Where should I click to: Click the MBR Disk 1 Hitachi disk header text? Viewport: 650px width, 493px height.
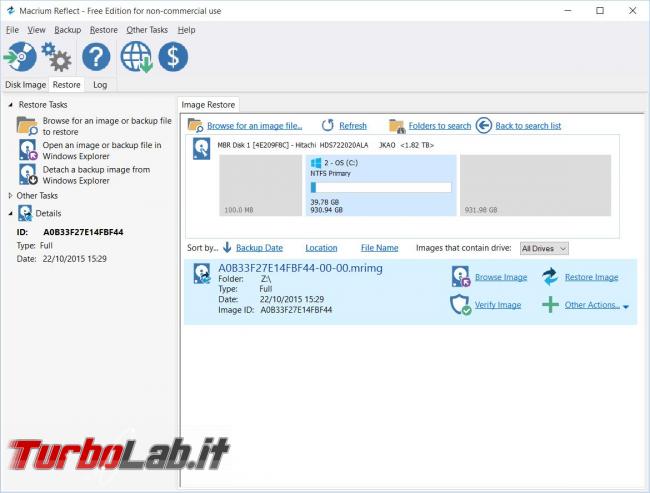326,145
